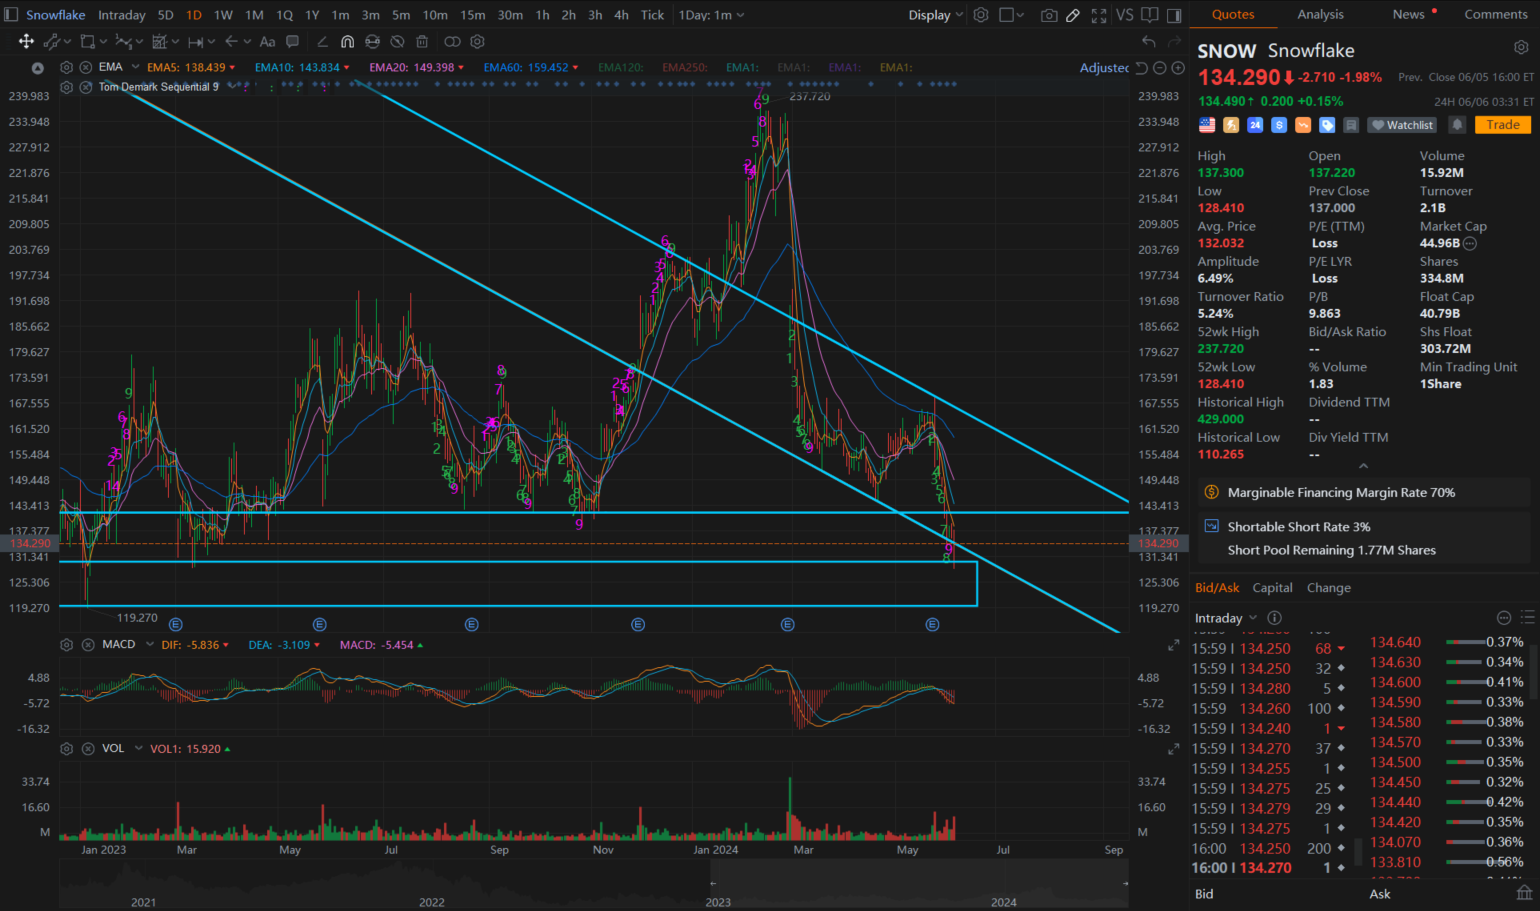Open the News tab
1540x911 pixels.
coord(1408,14)
